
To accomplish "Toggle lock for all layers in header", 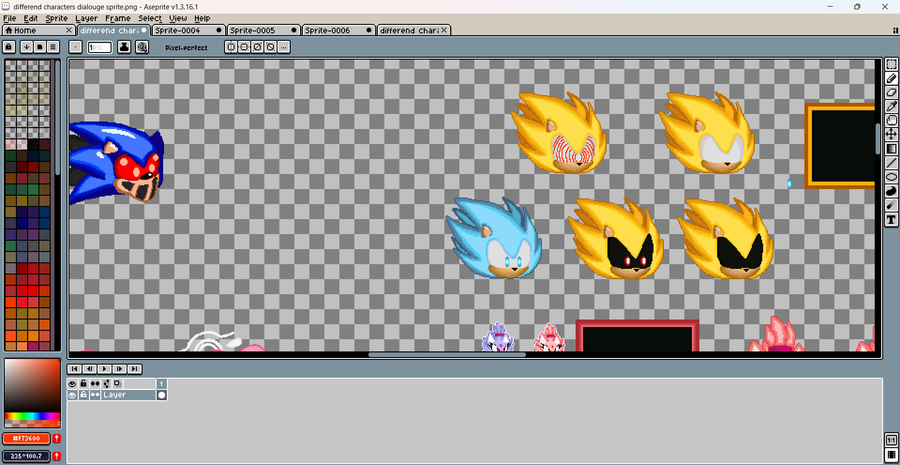I will coord(84,383).
